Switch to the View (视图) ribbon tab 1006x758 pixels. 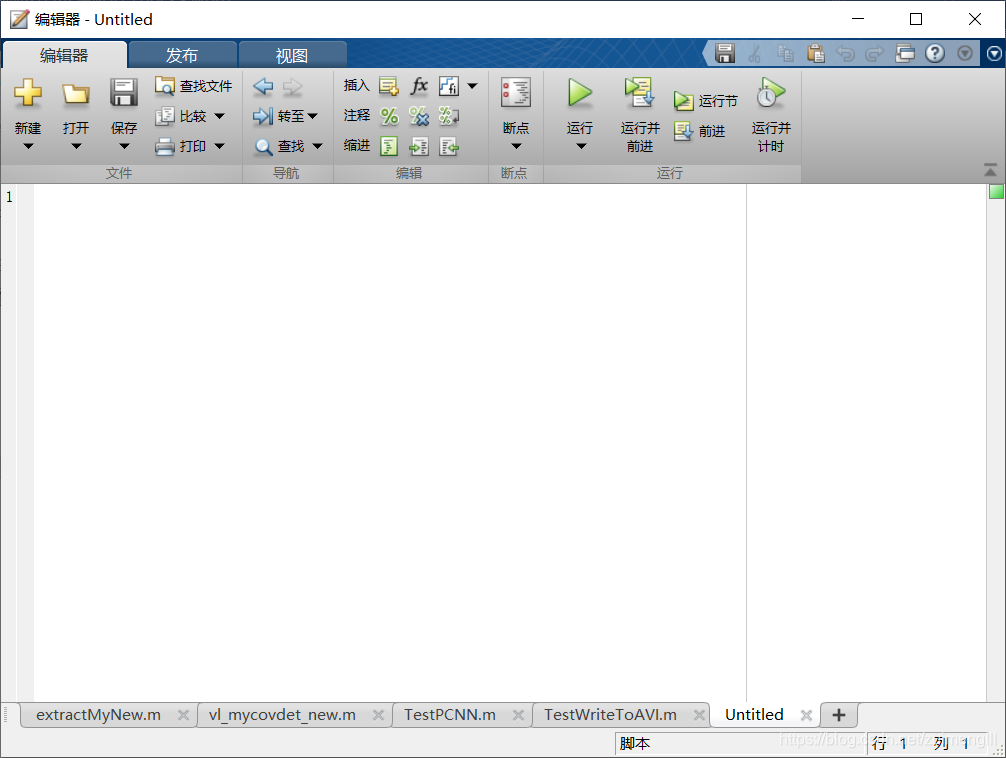(292, 55)
